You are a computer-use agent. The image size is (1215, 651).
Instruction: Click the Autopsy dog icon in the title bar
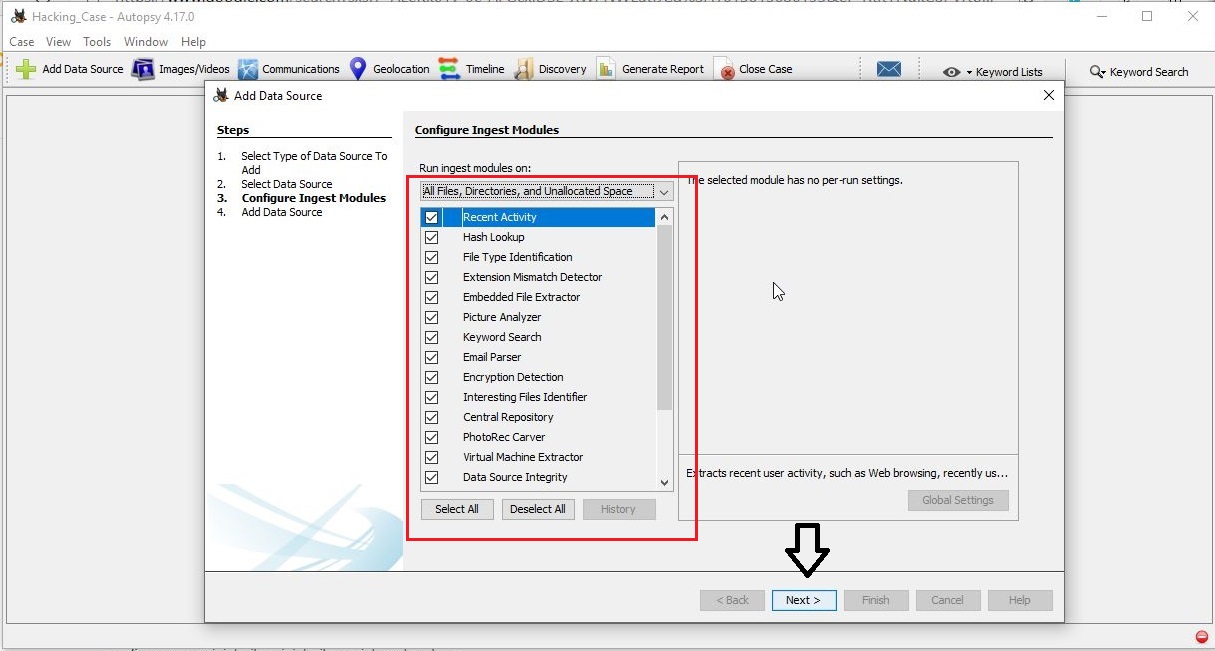tap(19, 16)
